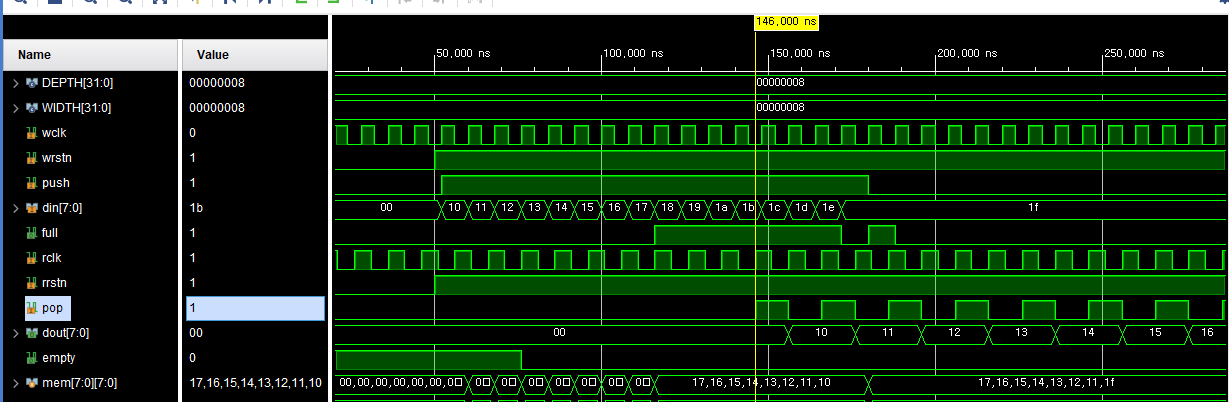Click the Value column header
Viewport: 1229px width, 402px height.
[255, 55]
